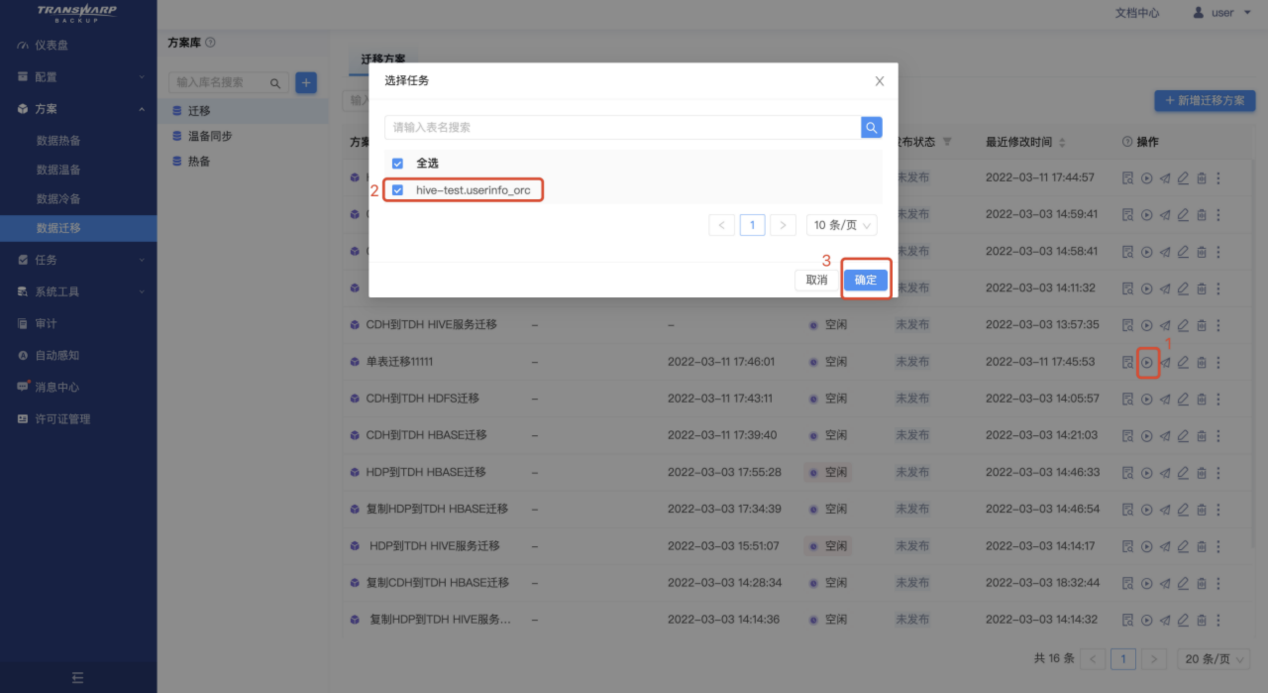This screenshot has width=1268, height=693.
Task: Open the 10 条/页 page size dropdown
Action: tap(841, 225)
